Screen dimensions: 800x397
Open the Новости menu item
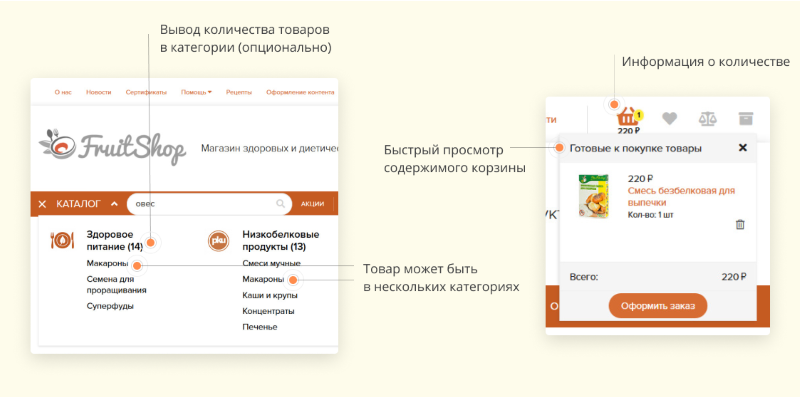pyautogui.click(x=98, y=92)
